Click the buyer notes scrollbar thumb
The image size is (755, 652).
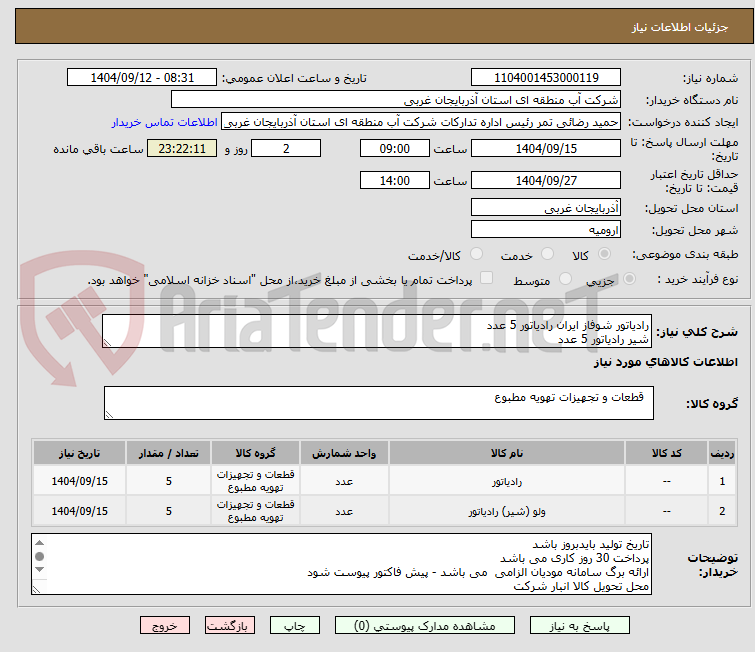click(39, 556)
